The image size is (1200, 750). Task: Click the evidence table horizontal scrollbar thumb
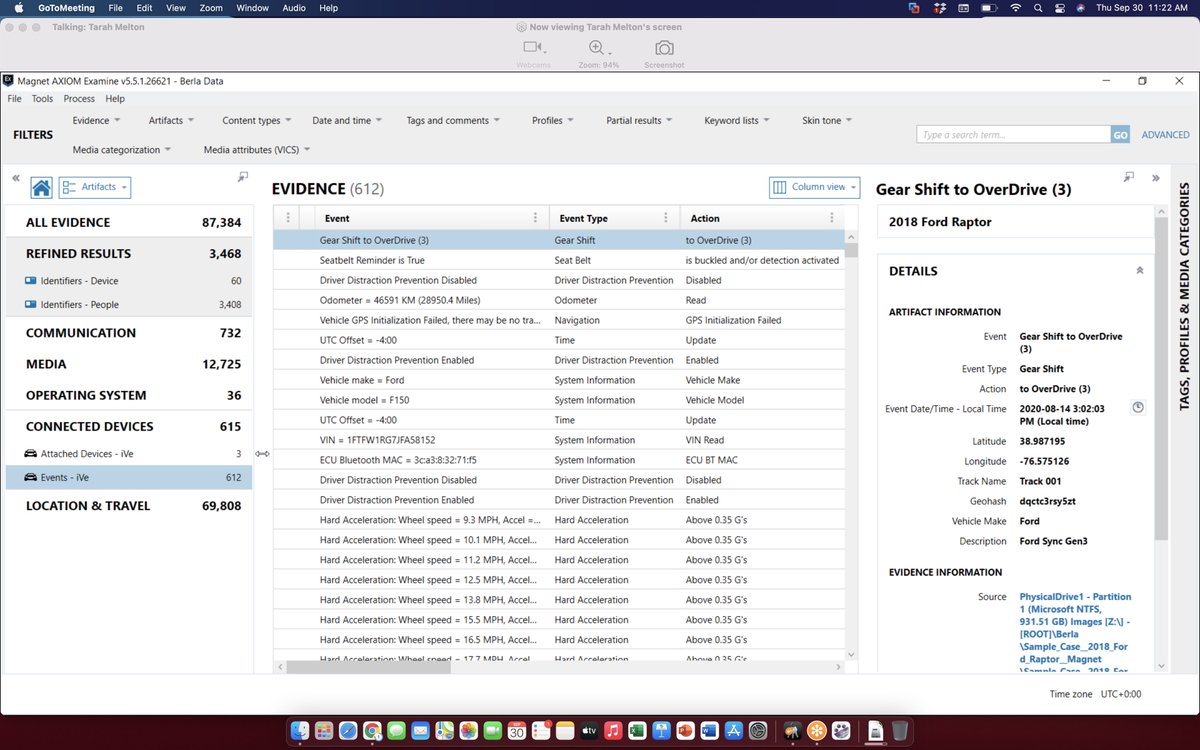click(368, 666)
